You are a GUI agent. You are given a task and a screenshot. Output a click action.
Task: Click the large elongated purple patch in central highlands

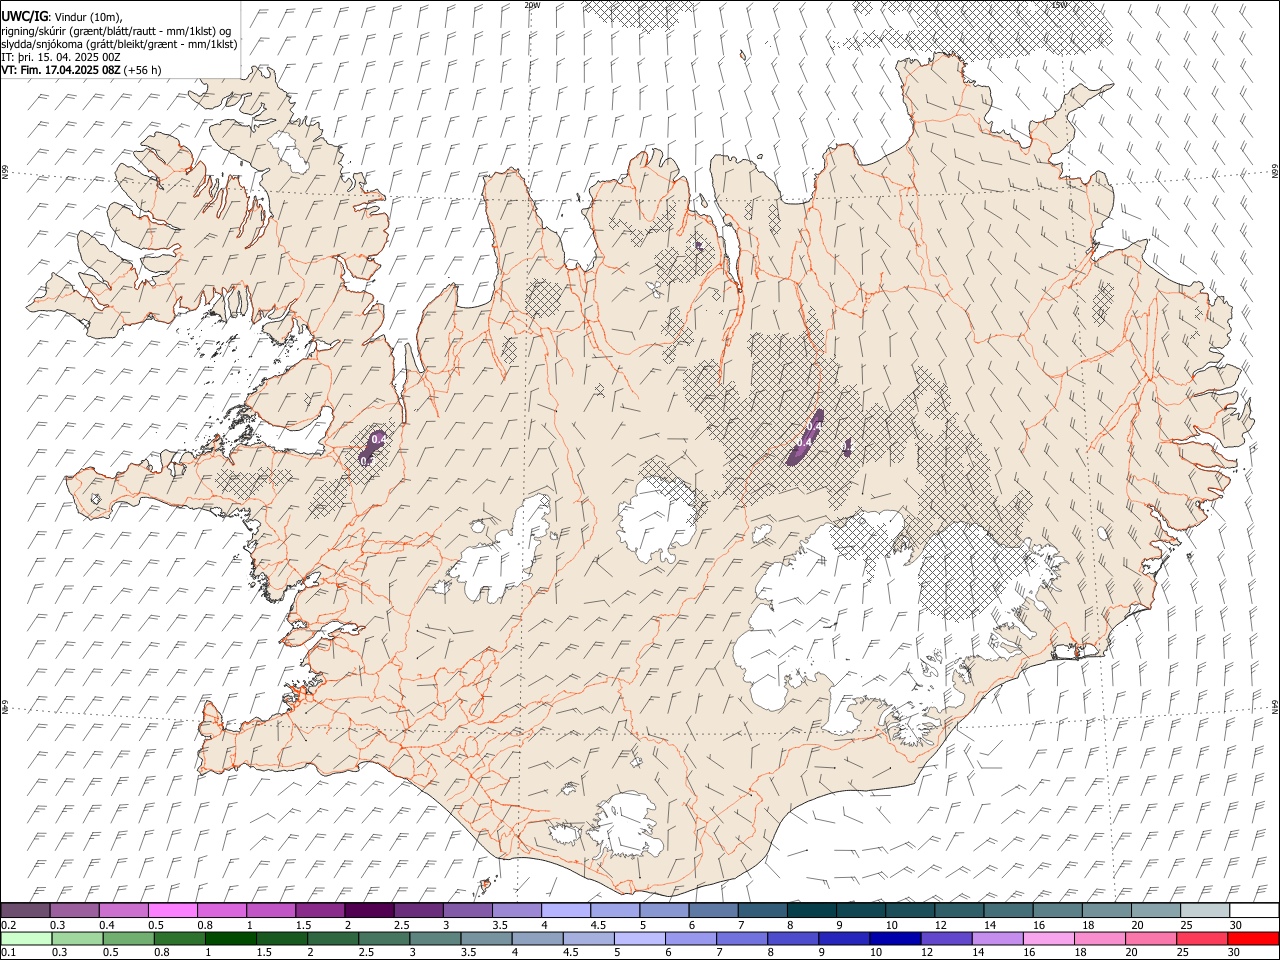(x=805, y=438)
